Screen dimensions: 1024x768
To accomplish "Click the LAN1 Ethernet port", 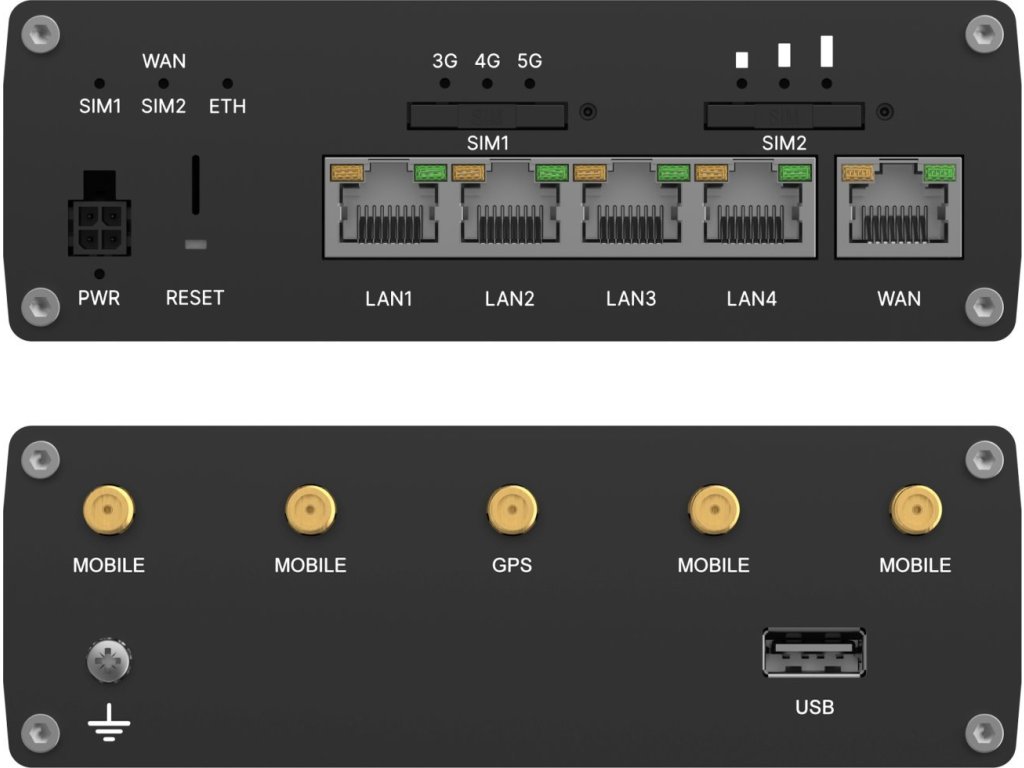I will click(389, 208).
